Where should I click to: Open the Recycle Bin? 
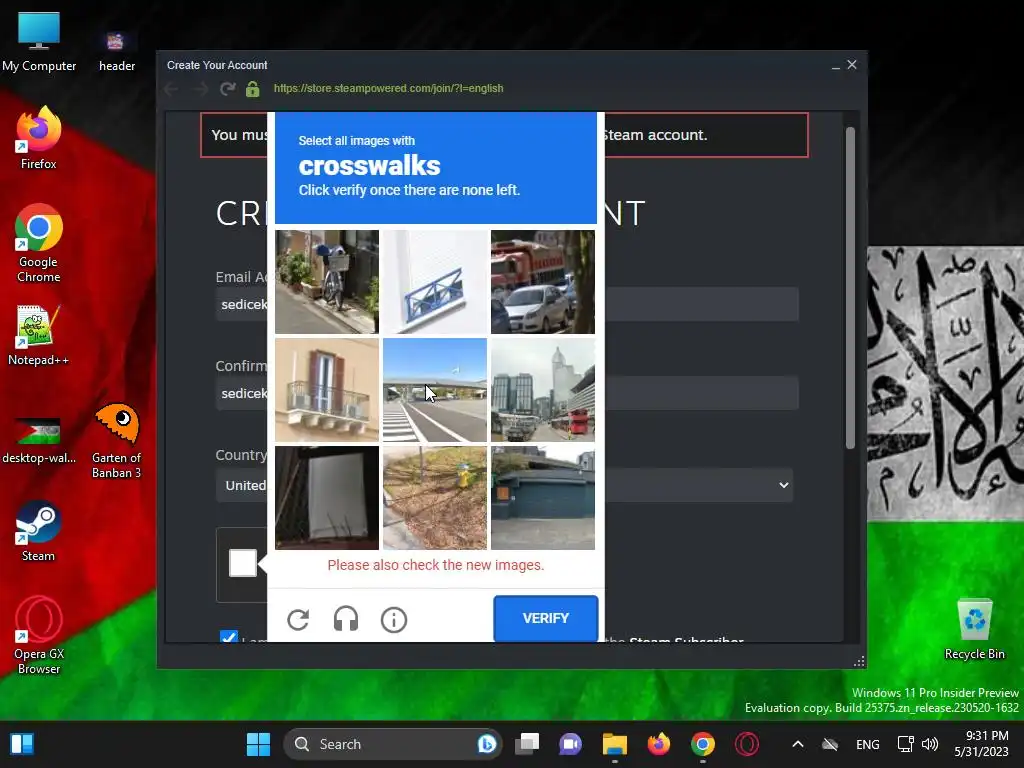[x=974, y=629]
